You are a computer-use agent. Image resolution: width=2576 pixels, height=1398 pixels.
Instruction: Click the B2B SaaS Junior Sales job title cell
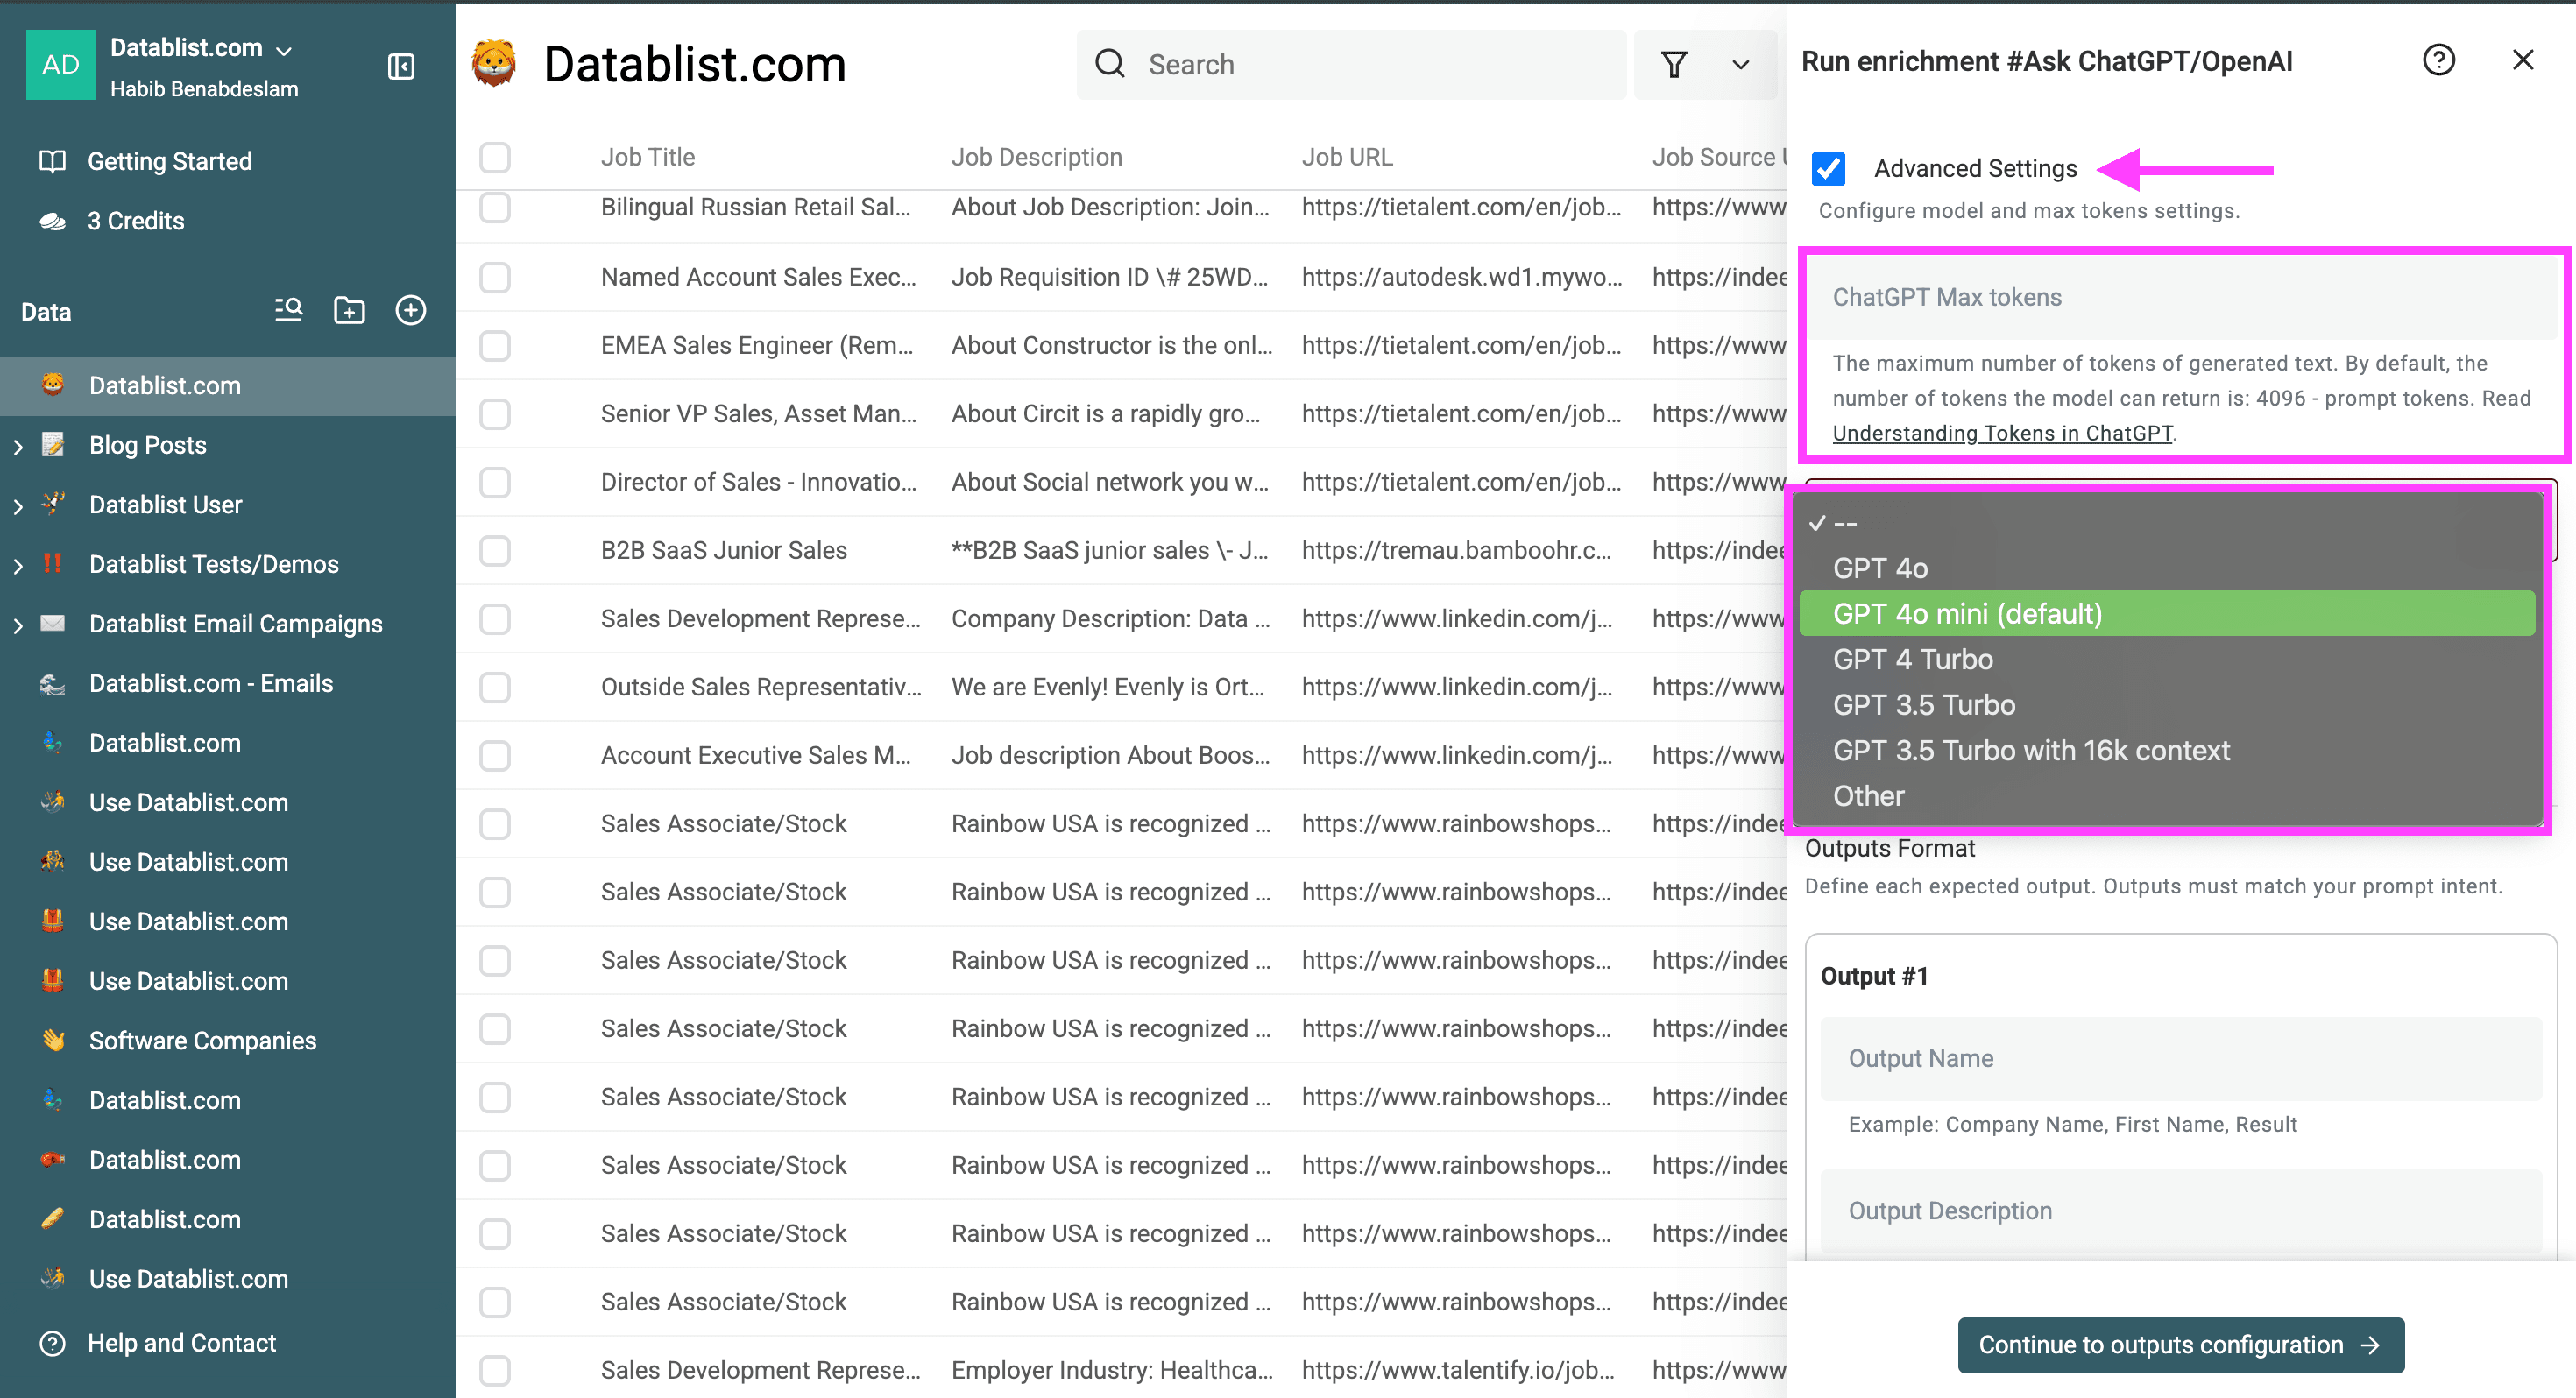(x=724, y=550)
